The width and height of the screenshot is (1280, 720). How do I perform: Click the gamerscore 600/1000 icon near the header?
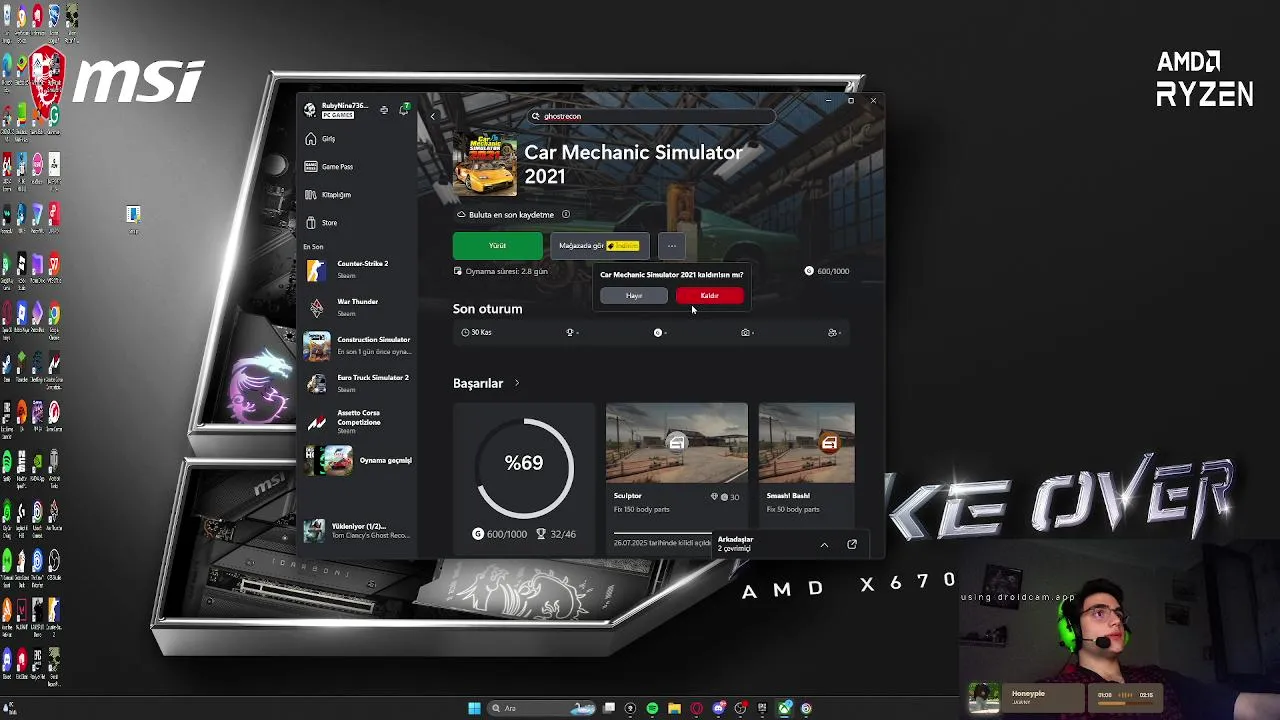tap(809, 271)
